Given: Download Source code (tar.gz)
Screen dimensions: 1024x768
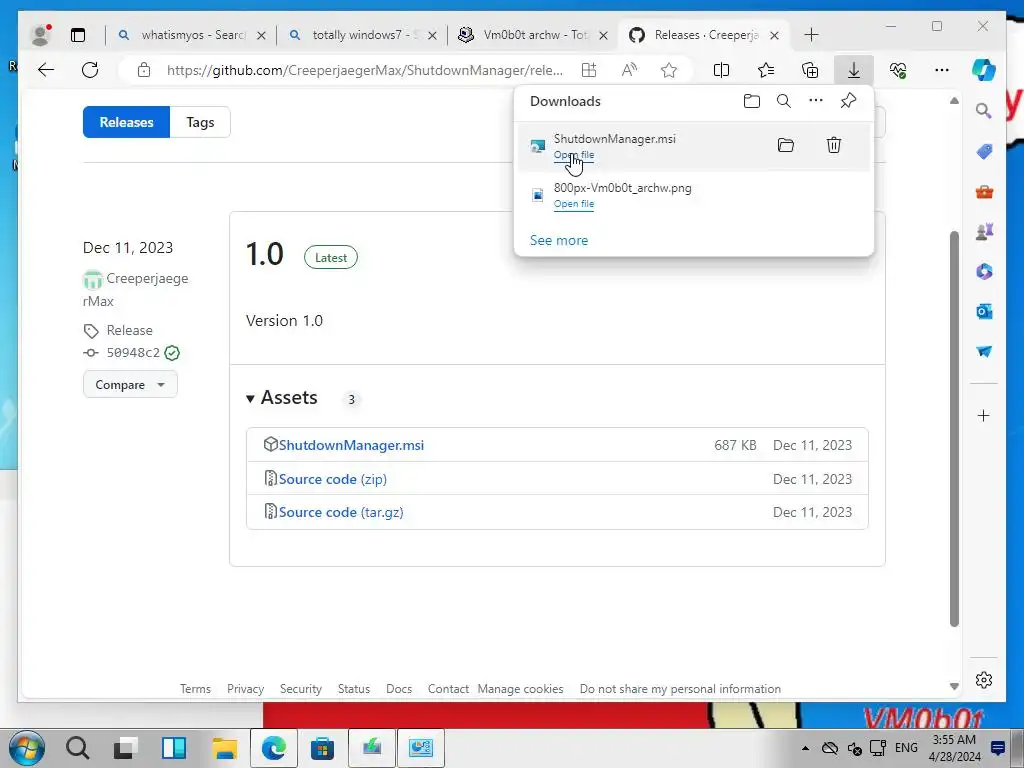Looking at the screenshot, I should click(341, 513).
